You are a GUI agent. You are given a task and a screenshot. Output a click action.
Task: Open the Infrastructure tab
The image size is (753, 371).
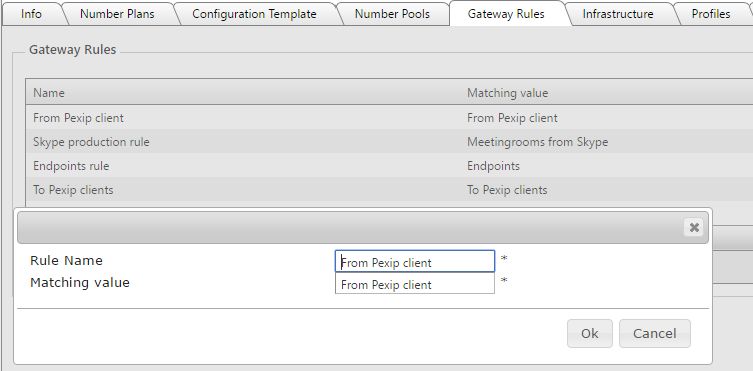618,14
